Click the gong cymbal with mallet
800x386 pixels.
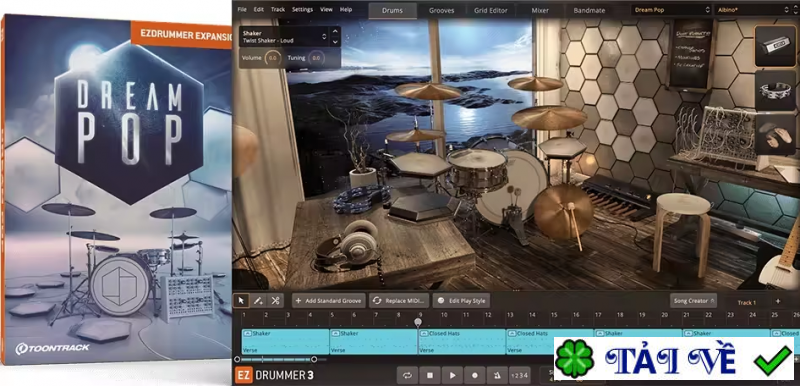pos(563,212)
